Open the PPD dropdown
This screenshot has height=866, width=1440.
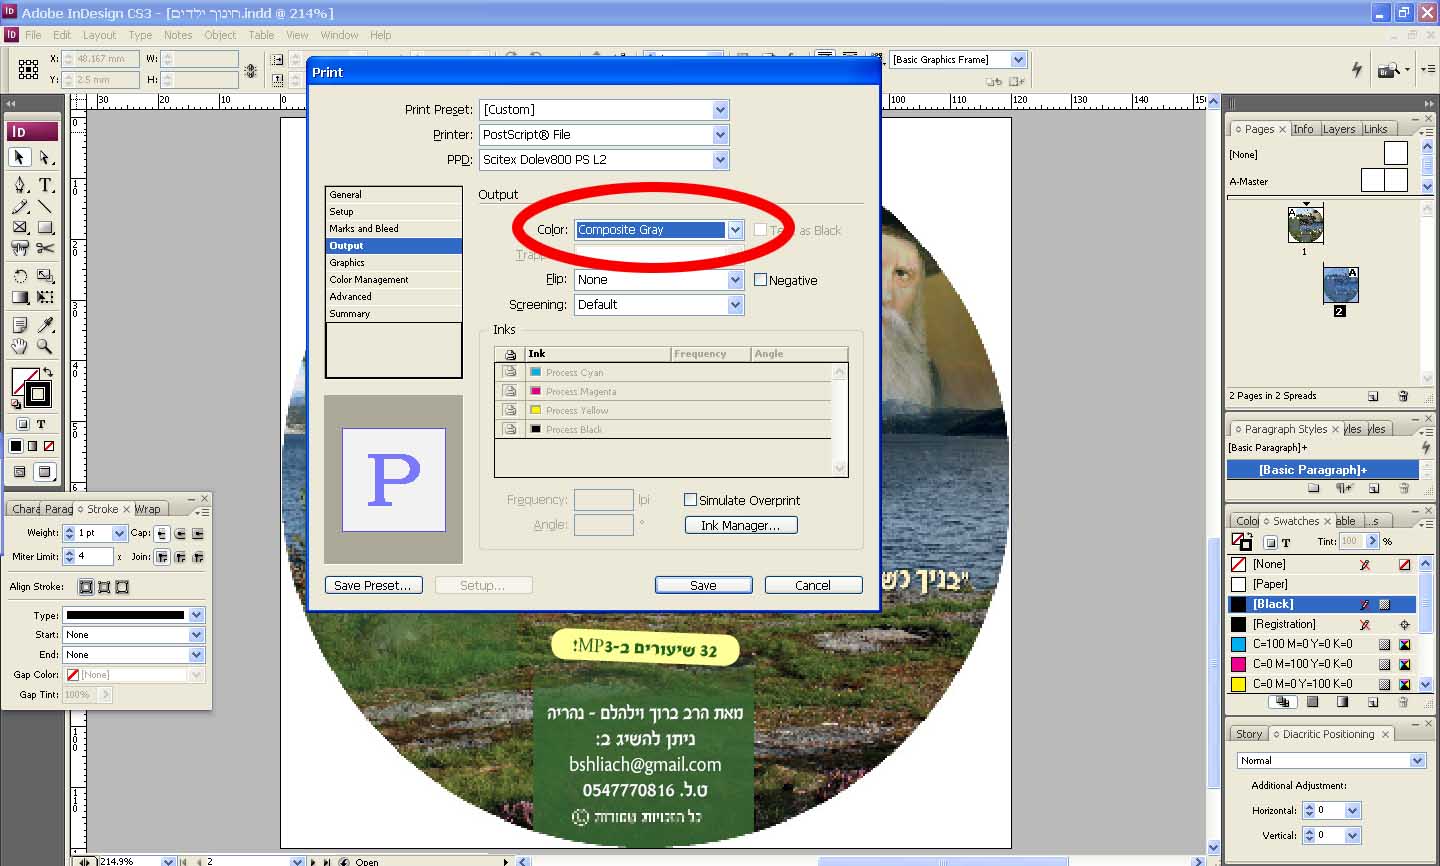(721, 160)
